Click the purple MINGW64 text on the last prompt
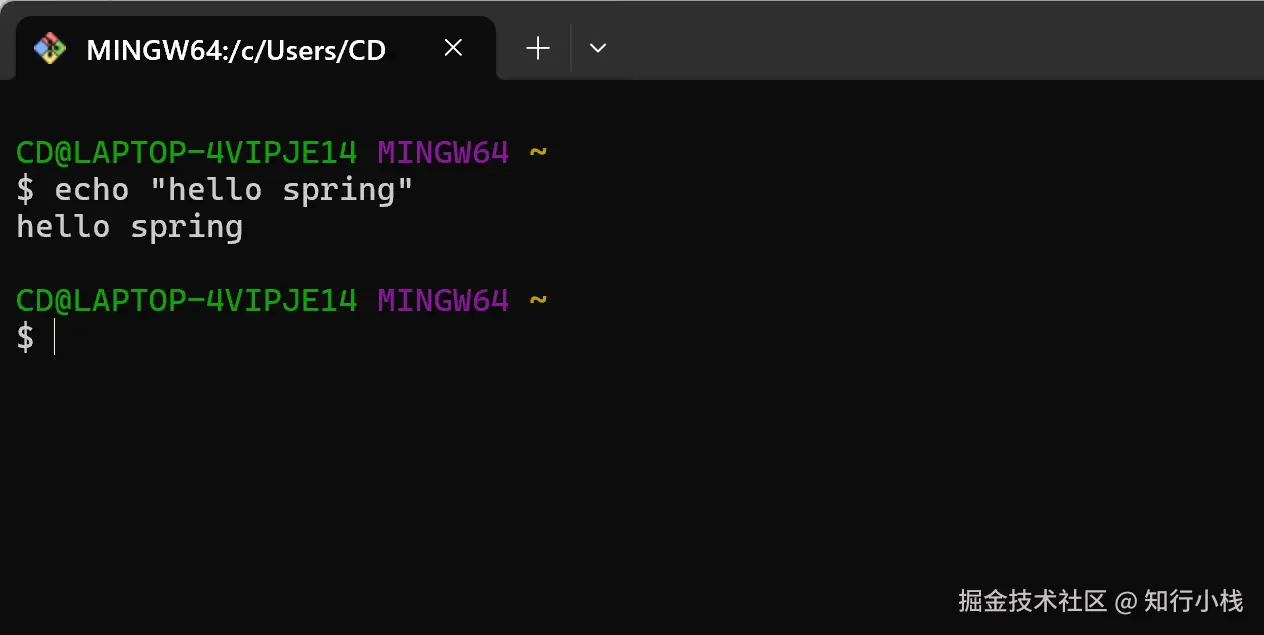Screen dimensions: 1264x635 443,300
